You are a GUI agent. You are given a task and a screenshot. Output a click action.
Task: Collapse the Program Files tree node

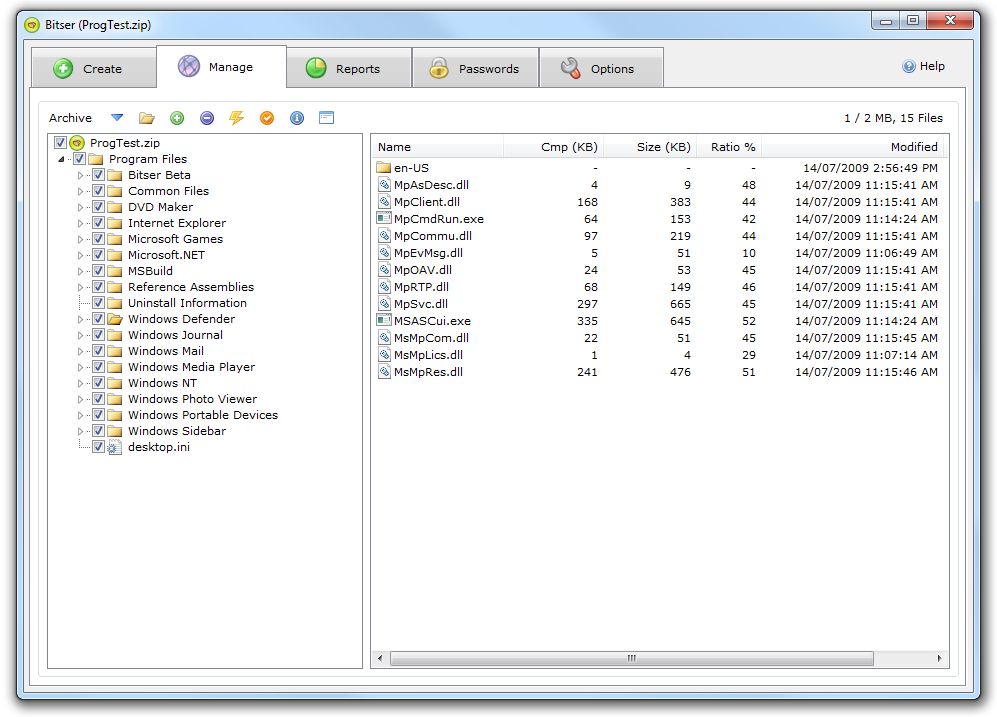tap(61, 160)
